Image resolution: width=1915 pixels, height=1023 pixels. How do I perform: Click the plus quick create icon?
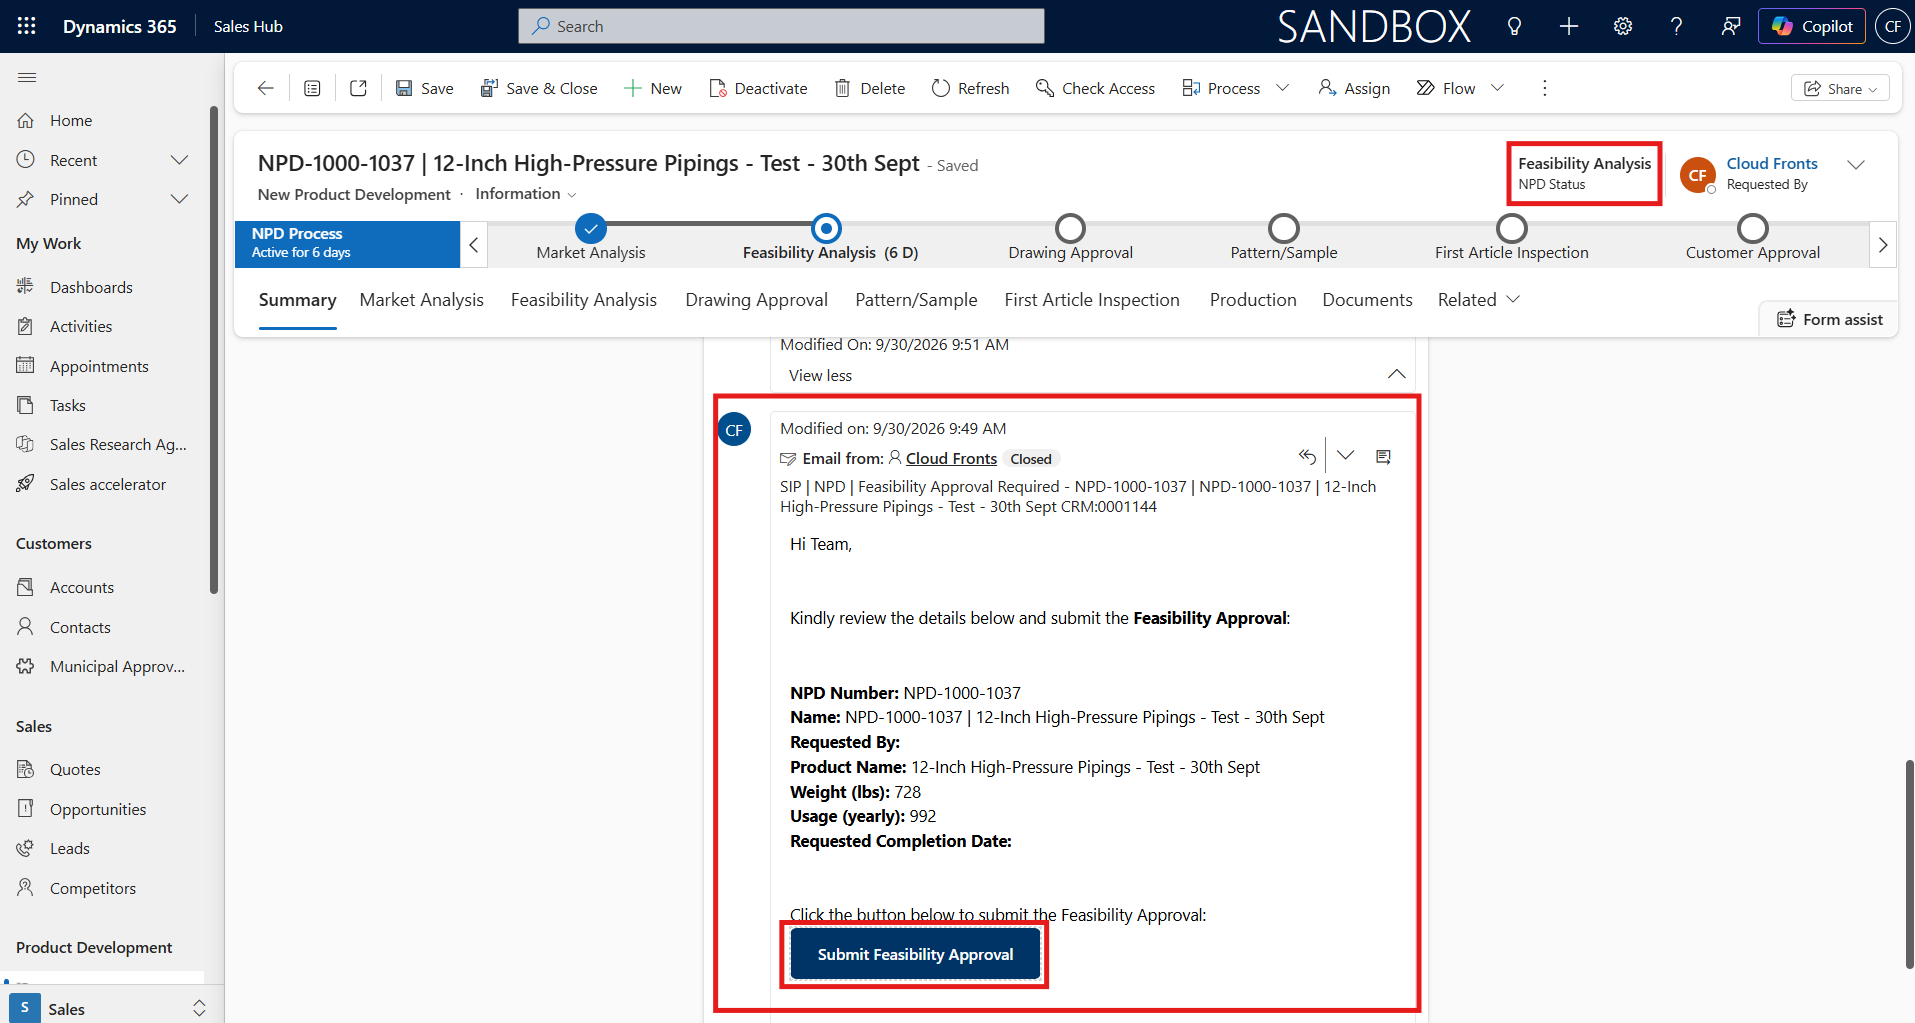[x=1568, y=26]
